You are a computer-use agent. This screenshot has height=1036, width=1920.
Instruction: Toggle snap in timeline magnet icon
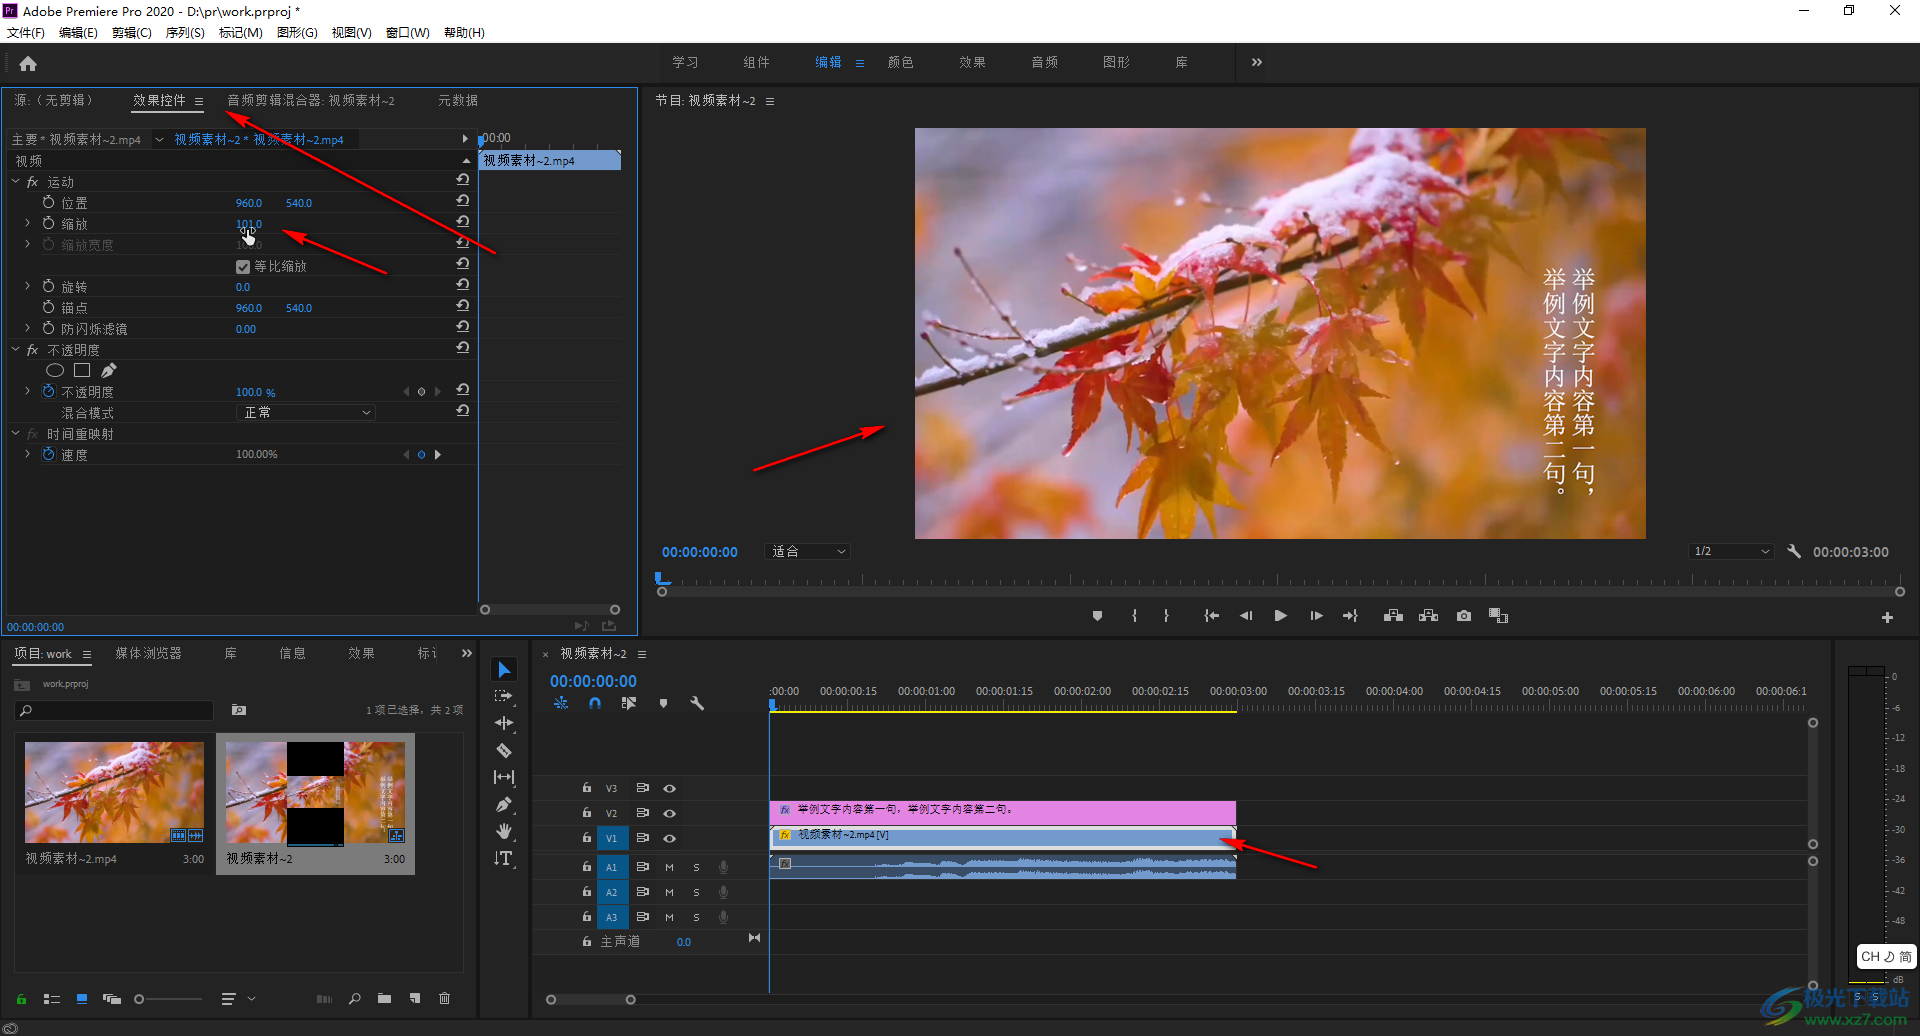click(x=595, y=704)
